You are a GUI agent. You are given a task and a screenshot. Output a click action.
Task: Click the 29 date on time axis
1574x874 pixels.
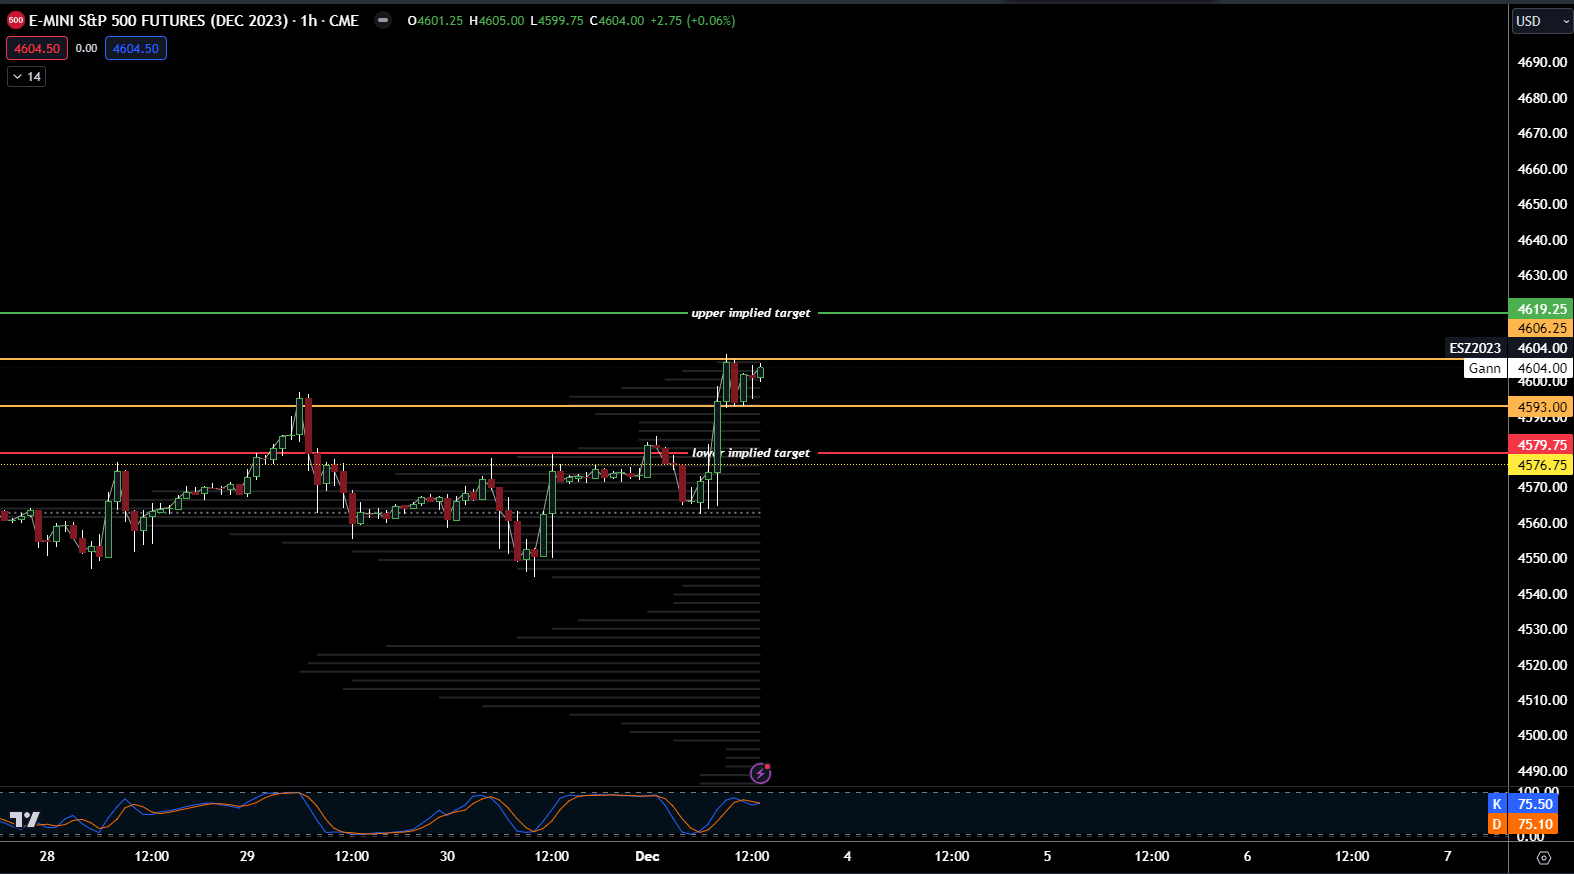pyautogui.click(x=247, y=856)
